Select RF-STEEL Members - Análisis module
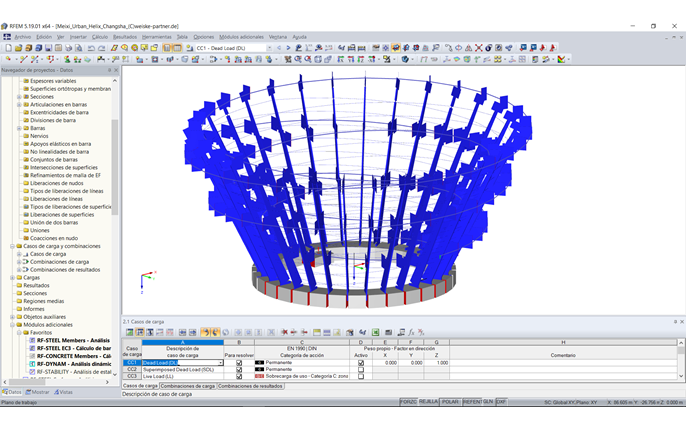Image resolution: width=686 pixels, height=429 pixels. point(73,340)
